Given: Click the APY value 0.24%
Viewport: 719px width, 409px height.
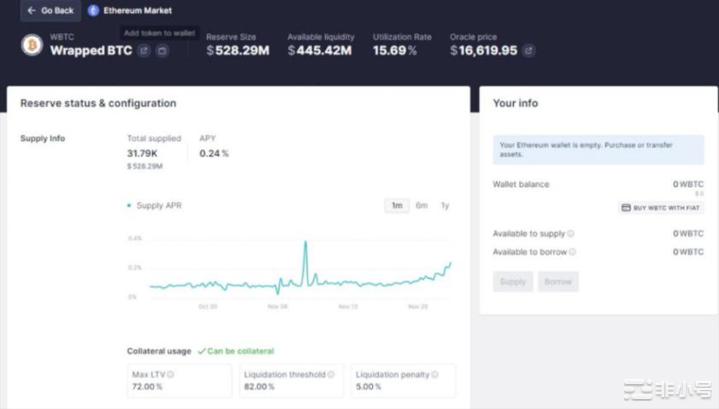Looking at the screenshot, I should [214, 153].
